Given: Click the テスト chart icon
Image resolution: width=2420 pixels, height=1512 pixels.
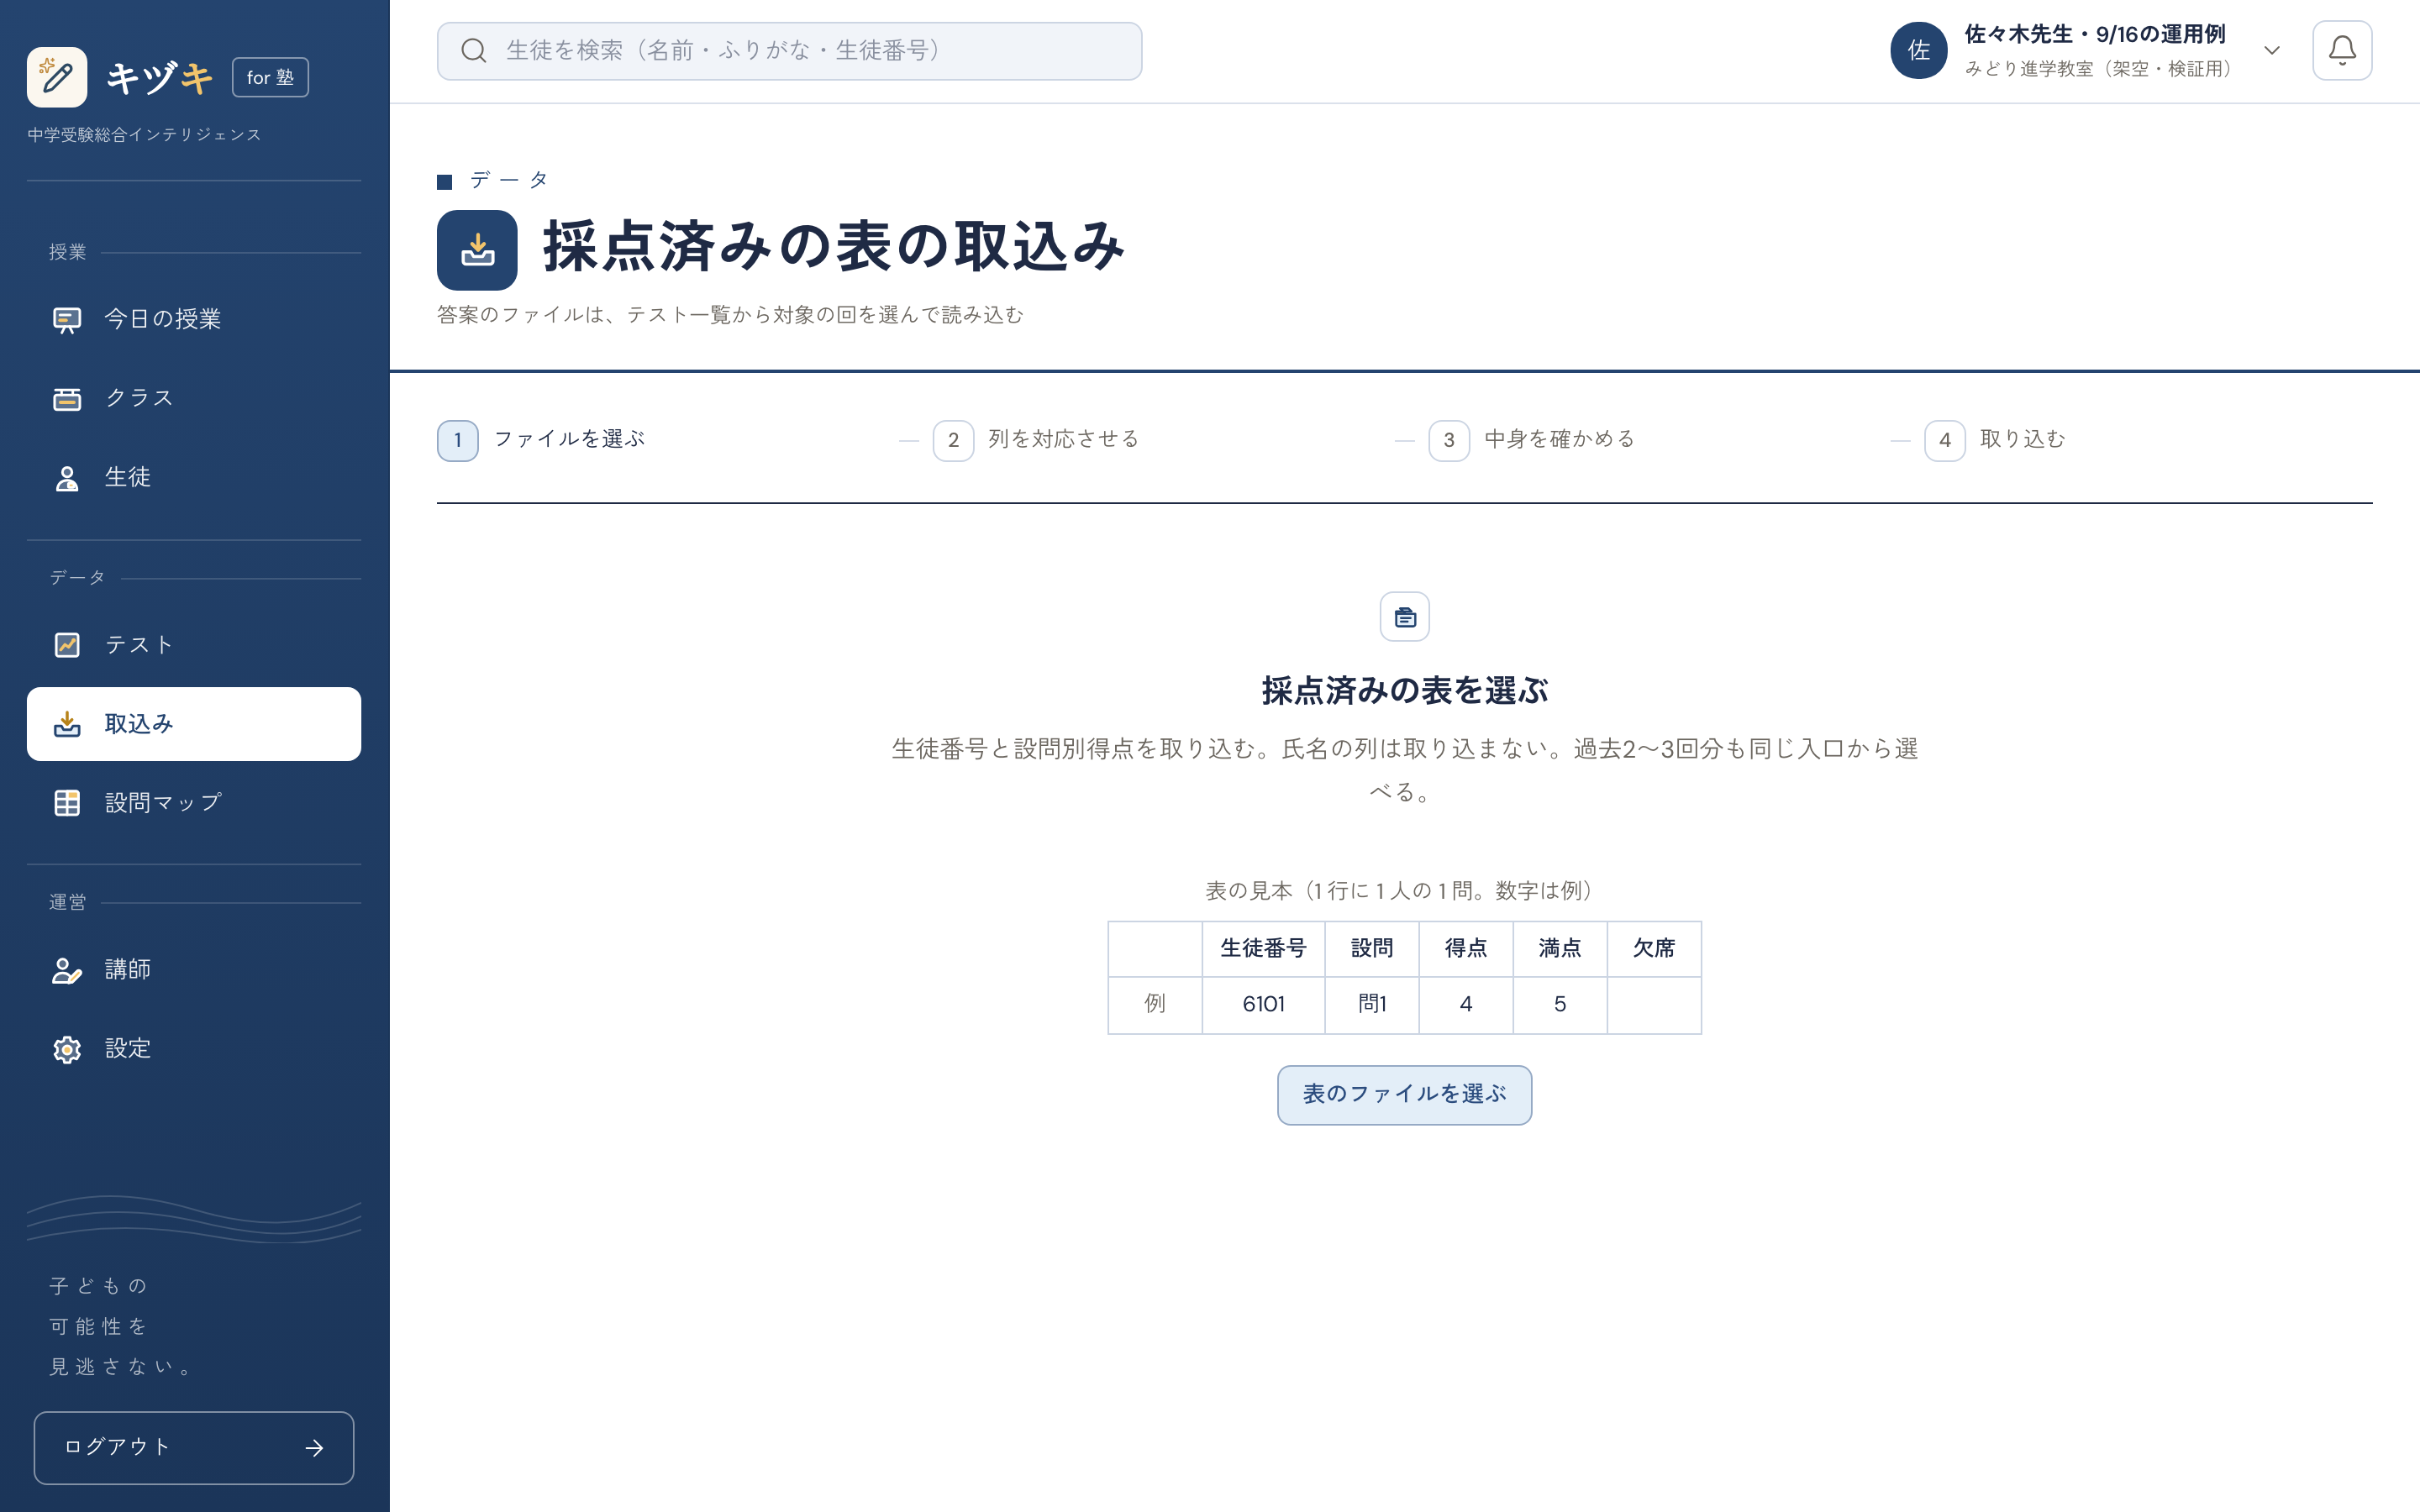Looking at the screenshot, I should [67, 645].
